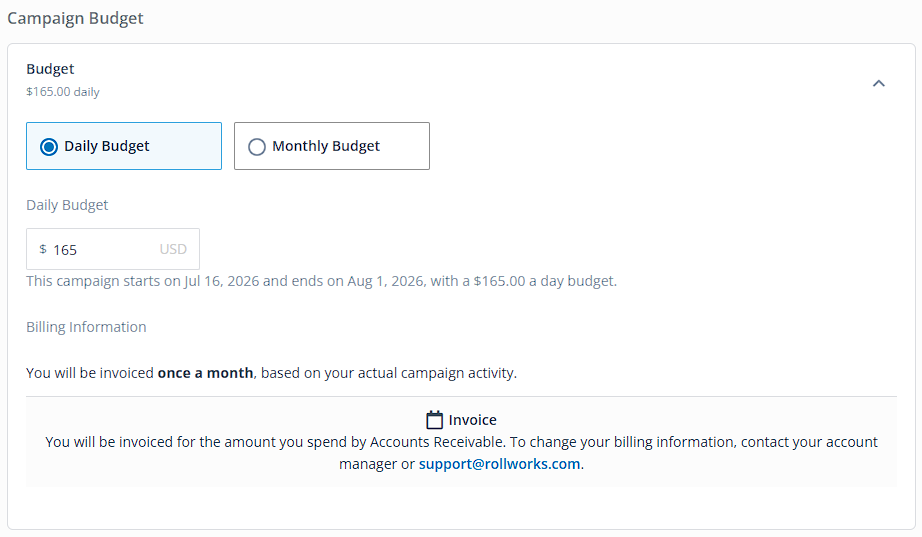This screenshot has width=922, height=537.
Task: Select the Monthly Budget radio circle
Action: click(256, 146)
